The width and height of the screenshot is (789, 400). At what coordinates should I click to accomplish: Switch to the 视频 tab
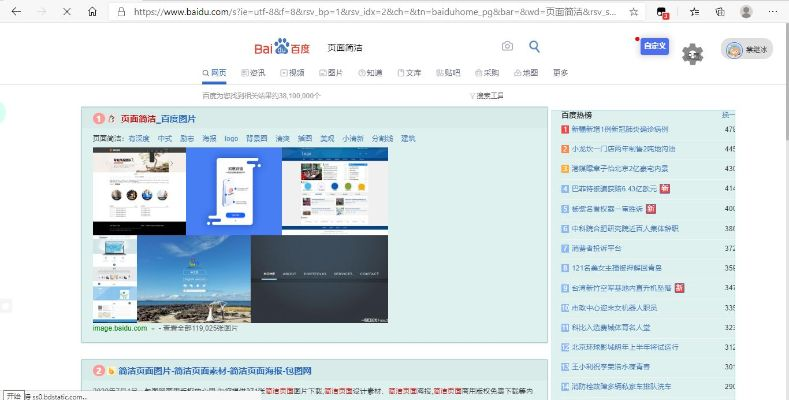coord(292,73)
